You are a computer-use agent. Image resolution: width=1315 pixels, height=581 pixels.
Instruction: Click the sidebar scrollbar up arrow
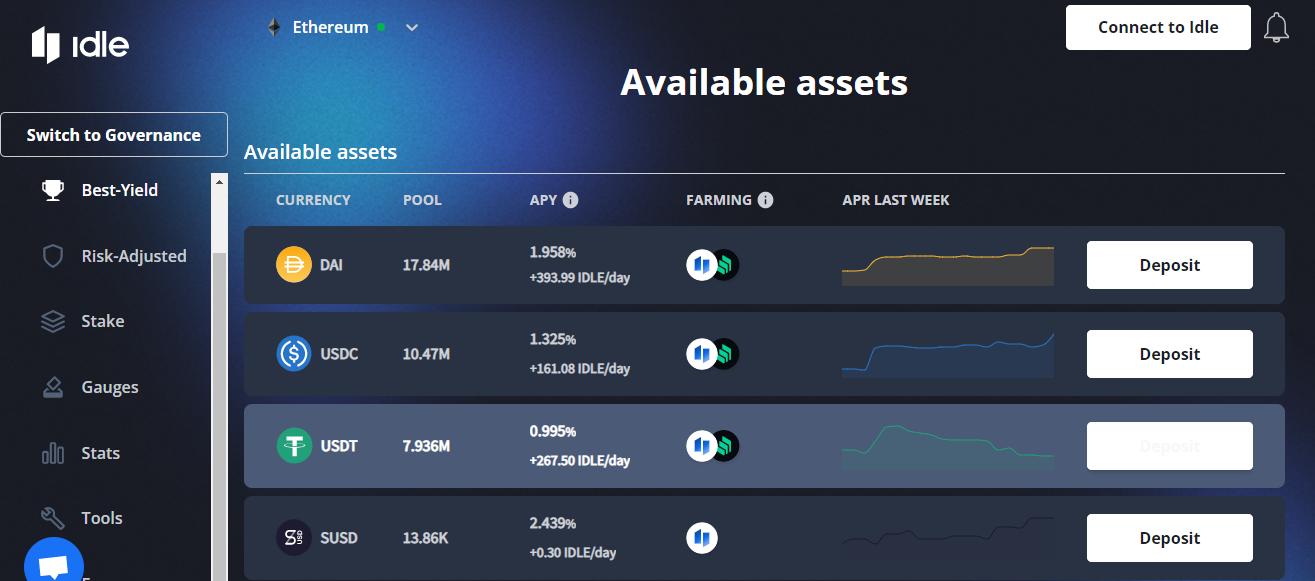(x=220, y=181)
